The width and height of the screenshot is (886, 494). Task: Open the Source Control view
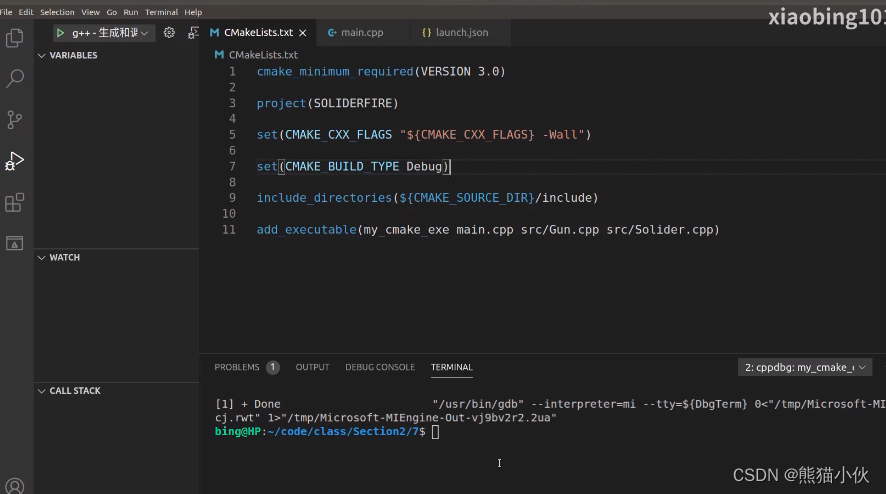pyautogui.click(x=15, y=119)
